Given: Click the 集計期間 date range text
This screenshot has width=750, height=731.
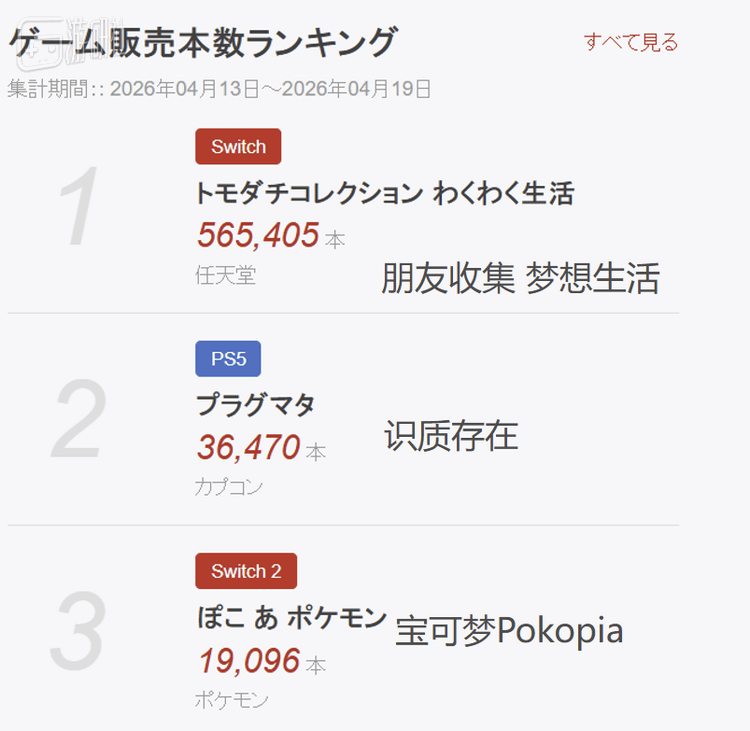Looking at the screenshot, I should [x=219, y=89].
